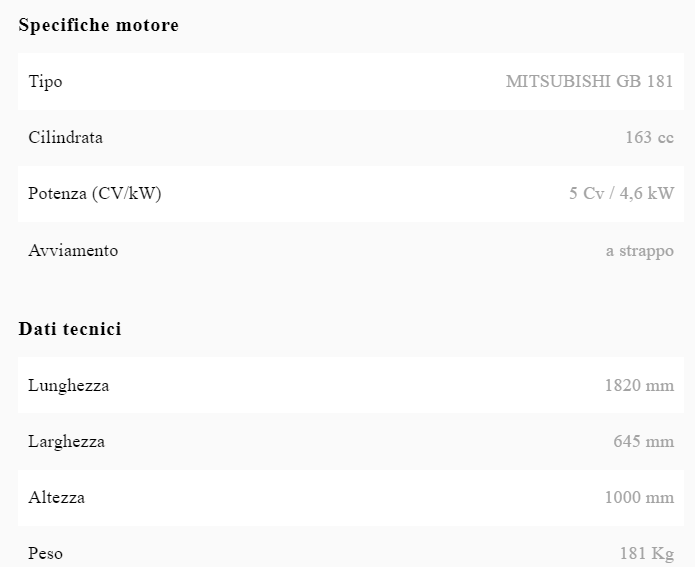Screen dimensions: 695x567
Task: Select the 'Lunghezza' label
Action: [x=68, y=385]
